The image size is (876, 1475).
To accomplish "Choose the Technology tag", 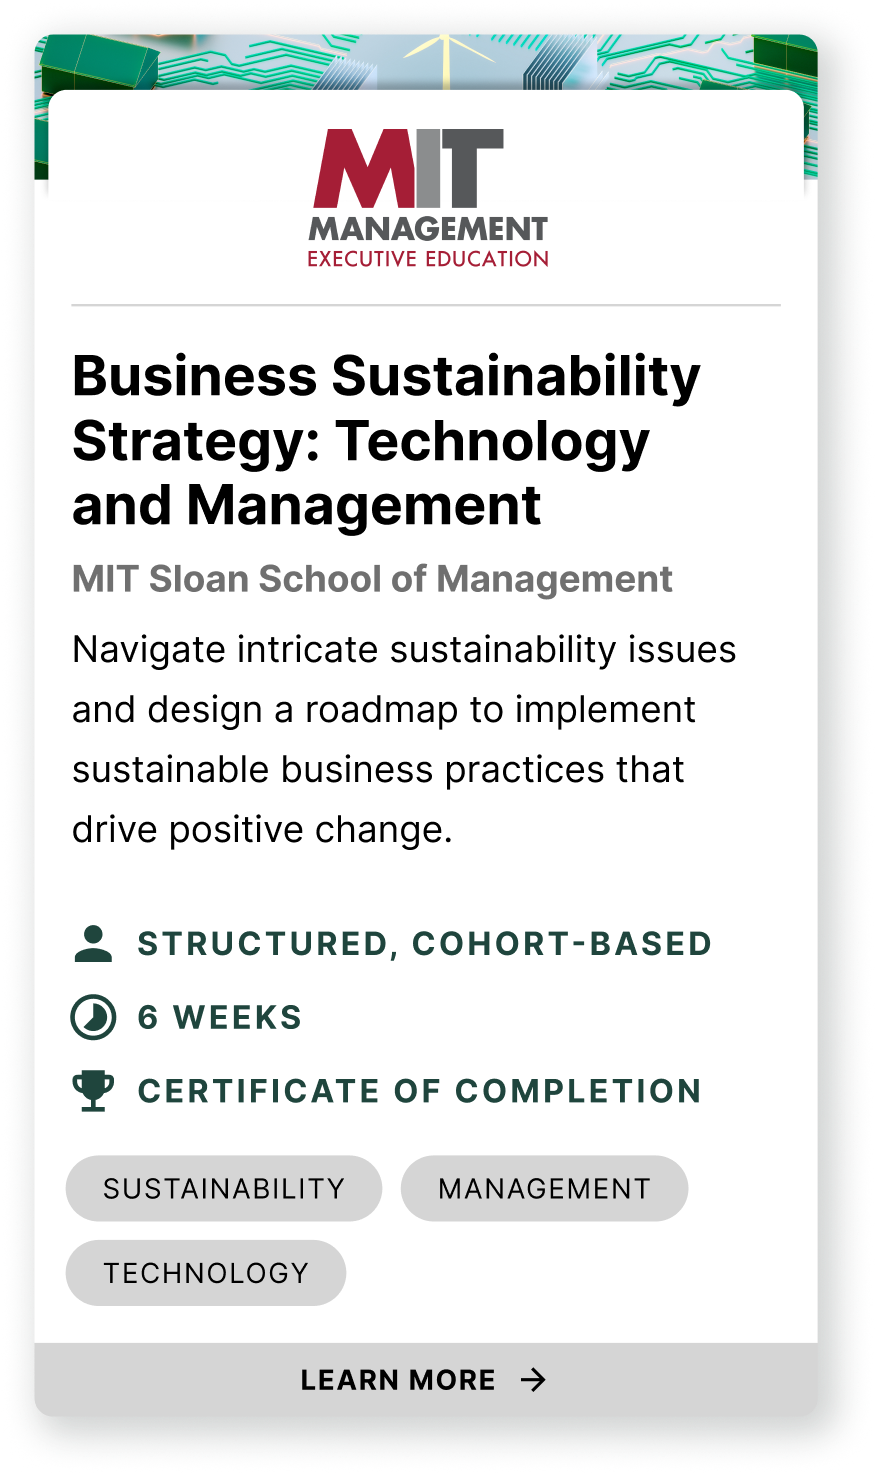I will click(206, 1273).
